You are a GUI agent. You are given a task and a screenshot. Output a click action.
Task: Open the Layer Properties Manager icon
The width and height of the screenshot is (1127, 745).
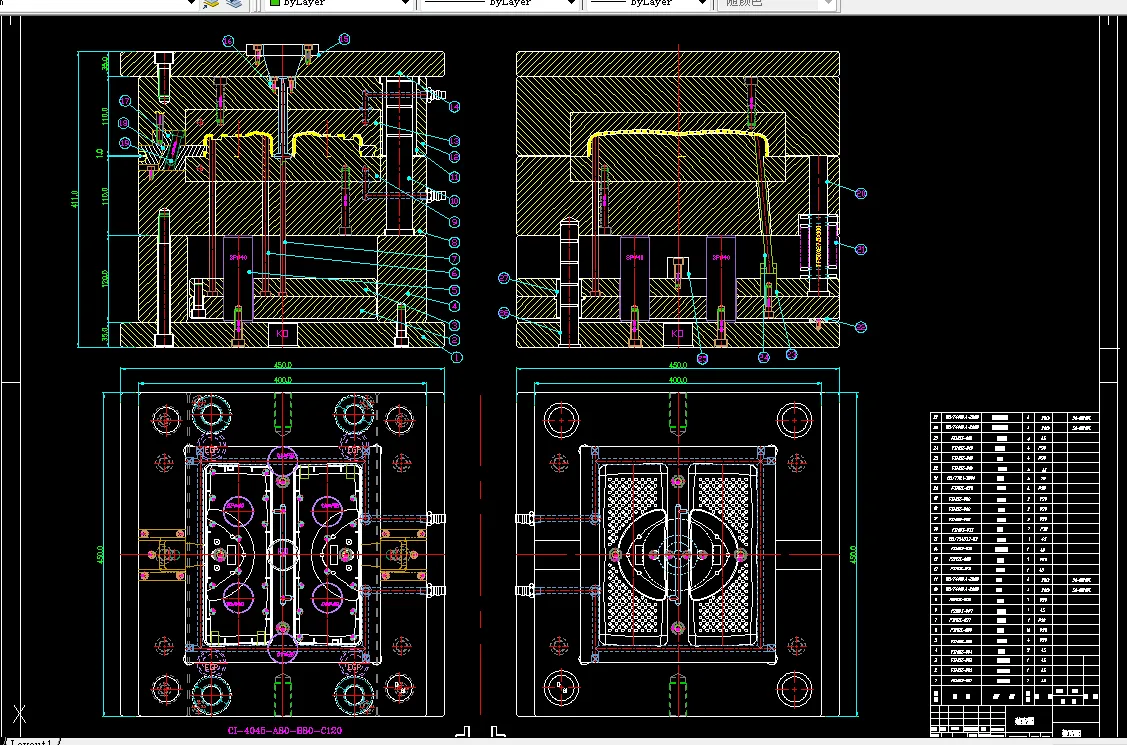click(211, 4)
